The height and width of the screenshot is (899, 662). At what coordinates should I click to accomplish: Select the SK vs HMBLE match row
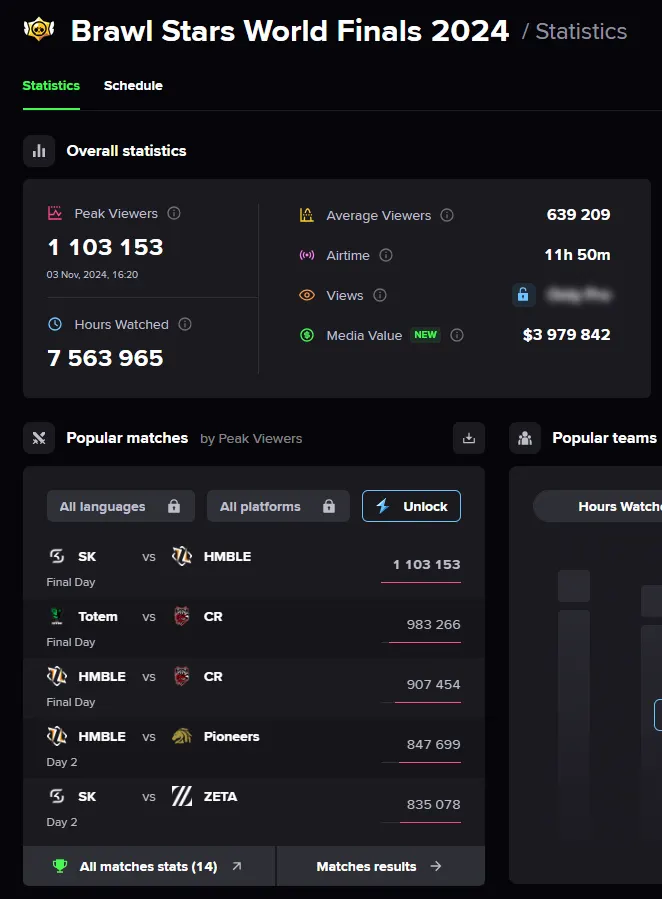(250, 565)
